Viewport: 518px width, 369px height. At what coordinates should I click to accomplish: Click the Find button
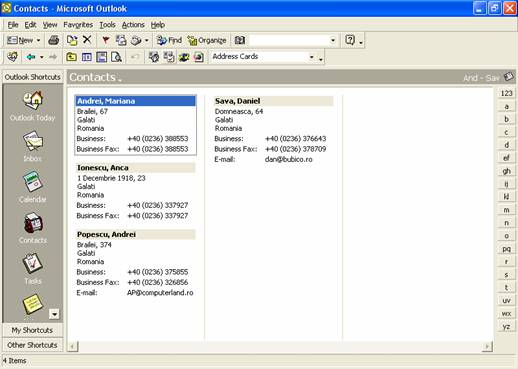point(169,40)
